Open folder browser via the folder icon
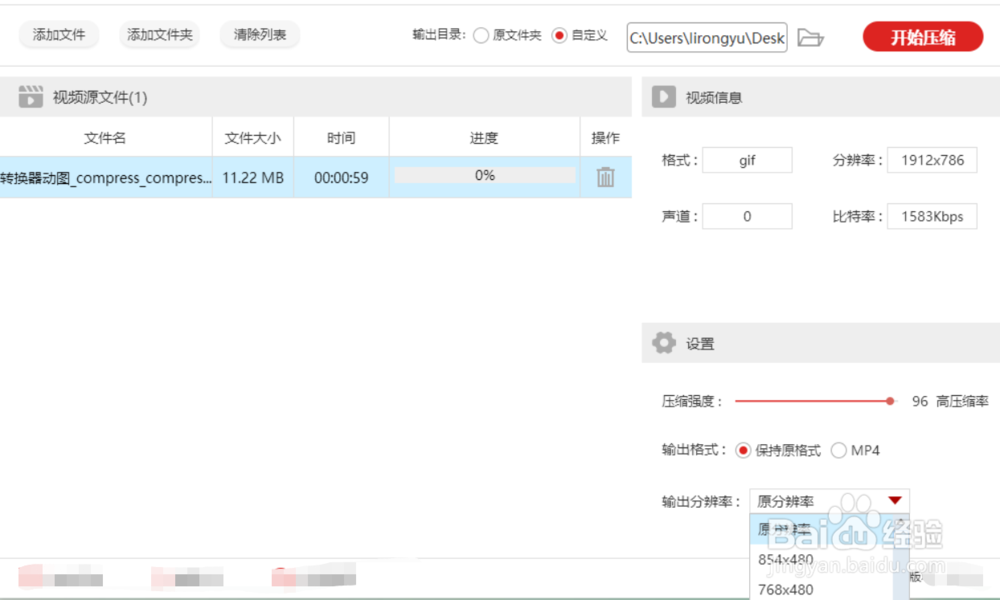The height and width of the screenshot is (600, 1000). 811,37
